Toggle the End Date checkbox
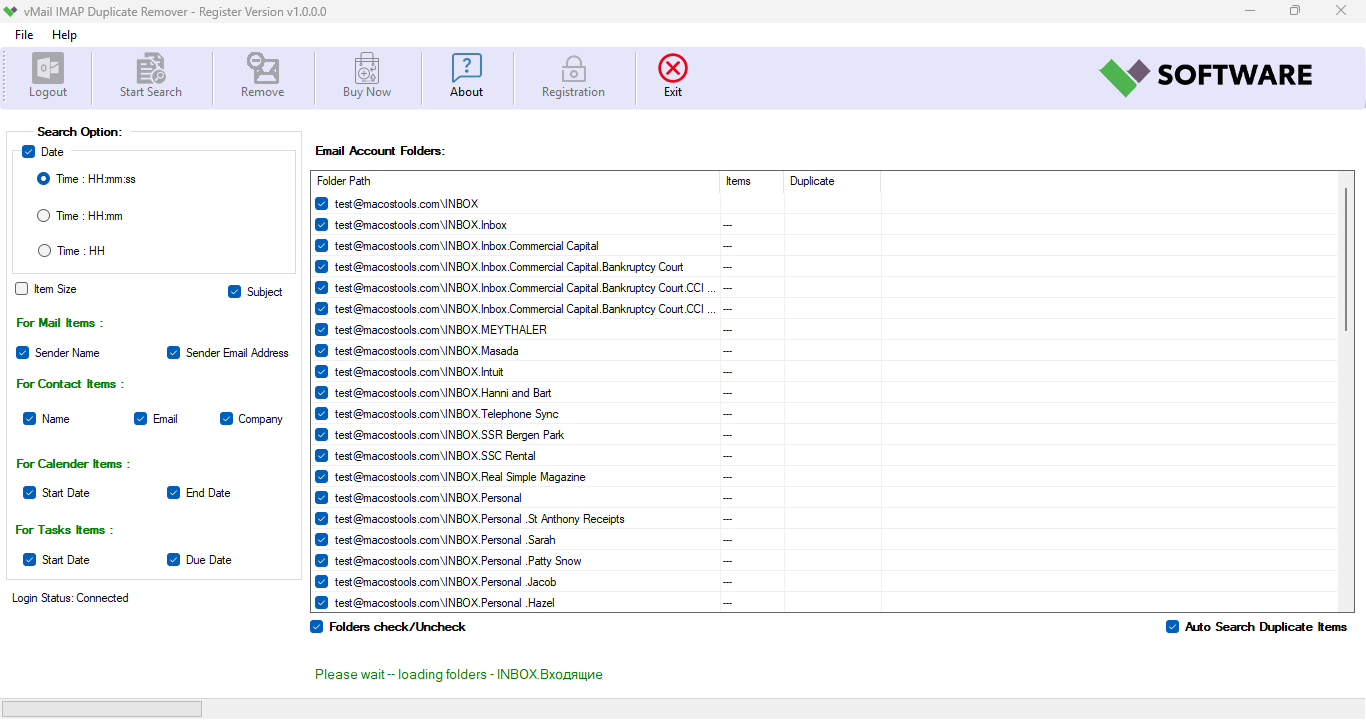Screen dimensions: 1366x720 (x=174, y=493)
